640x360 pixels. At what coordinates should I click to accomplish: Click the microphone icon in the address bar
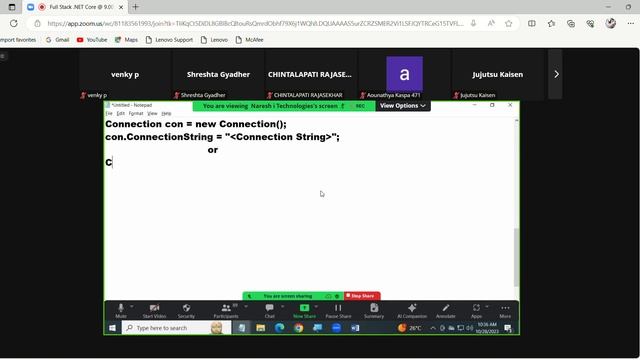point(473,24)
